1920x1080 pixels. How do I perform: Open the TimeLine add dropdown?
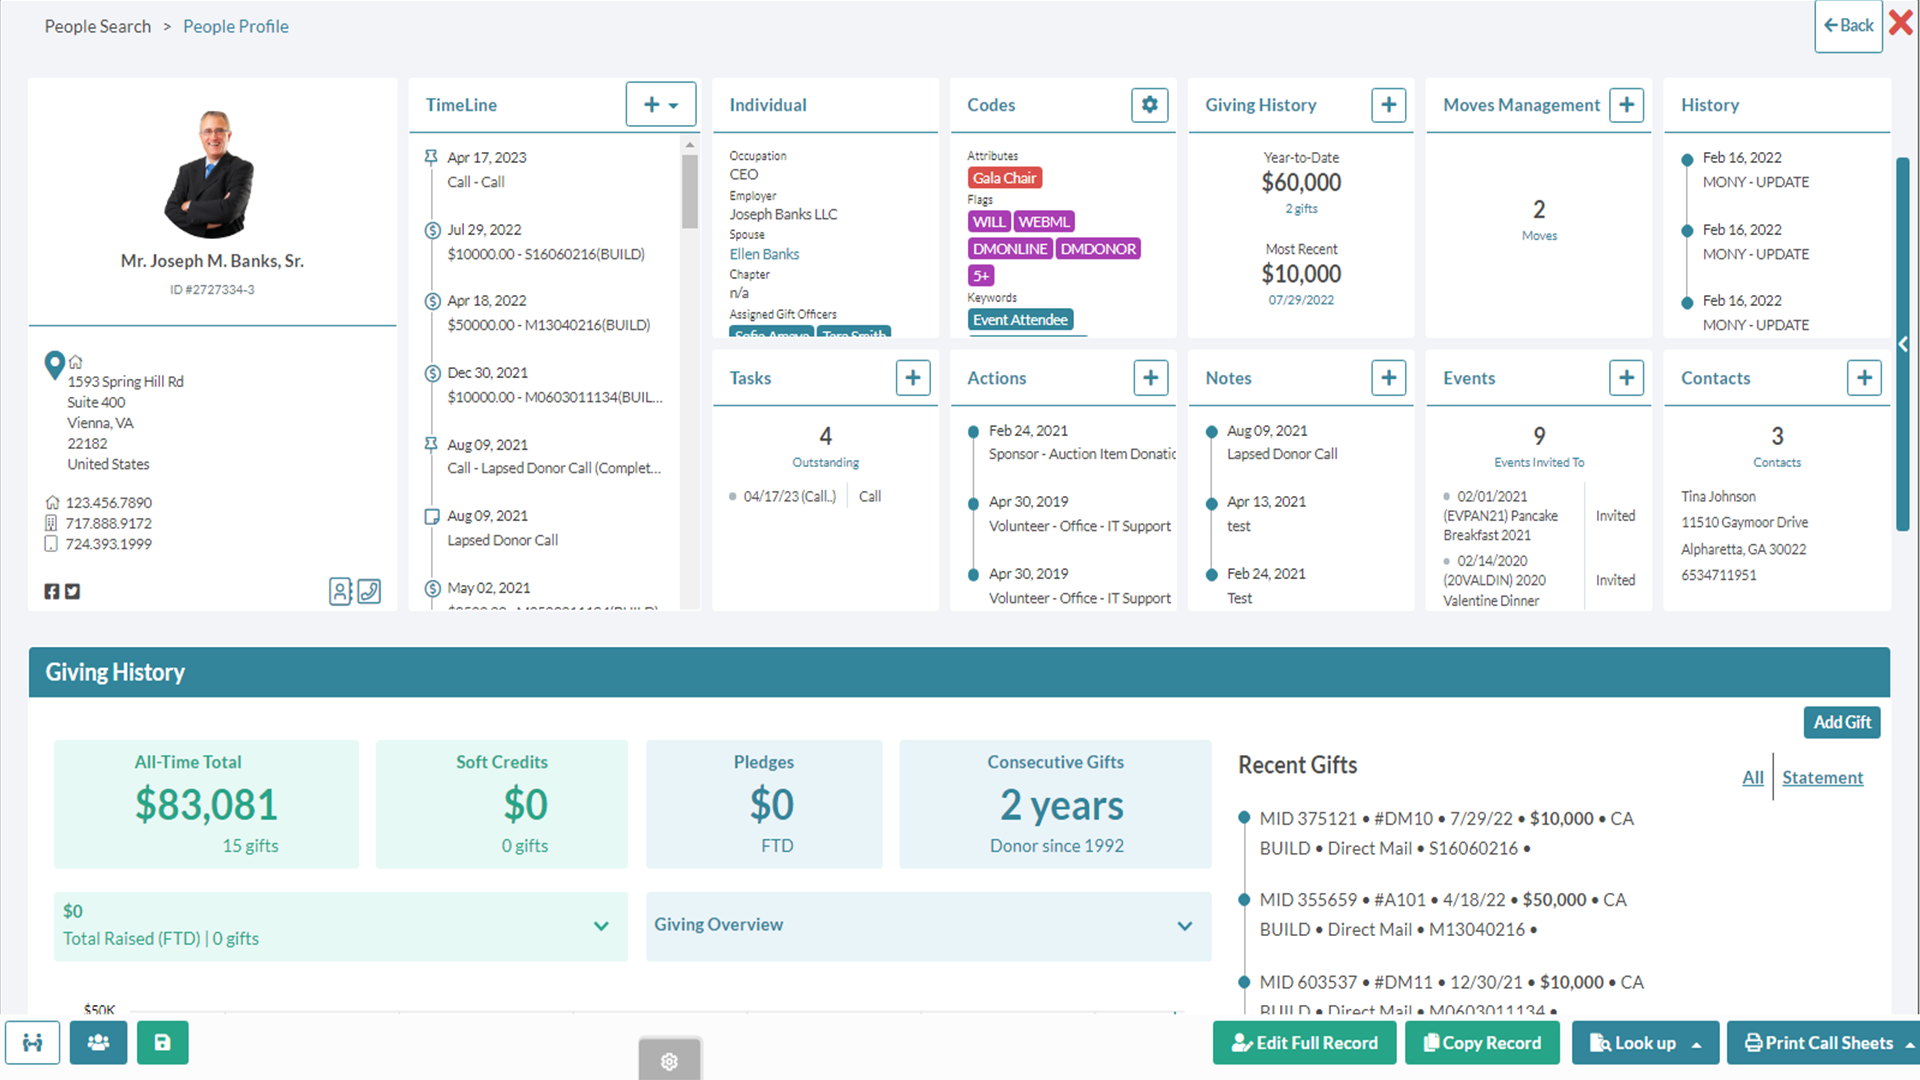coord(660,105)
